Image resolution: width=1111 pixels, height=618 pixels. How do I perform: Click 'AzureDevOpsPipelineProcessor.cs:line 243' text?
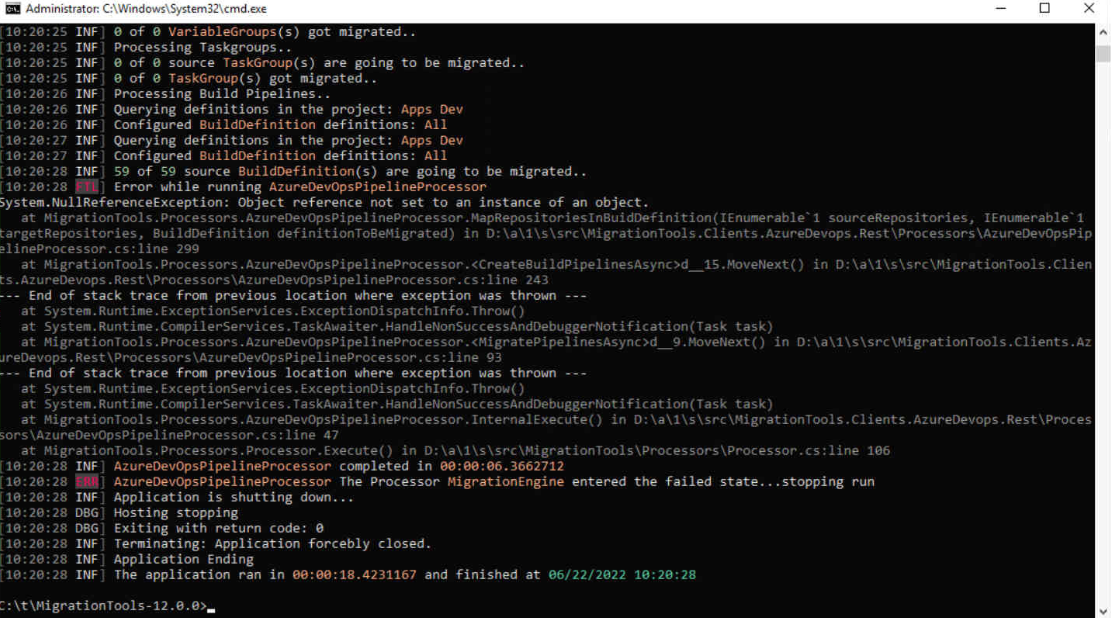(x=393, y=280)
